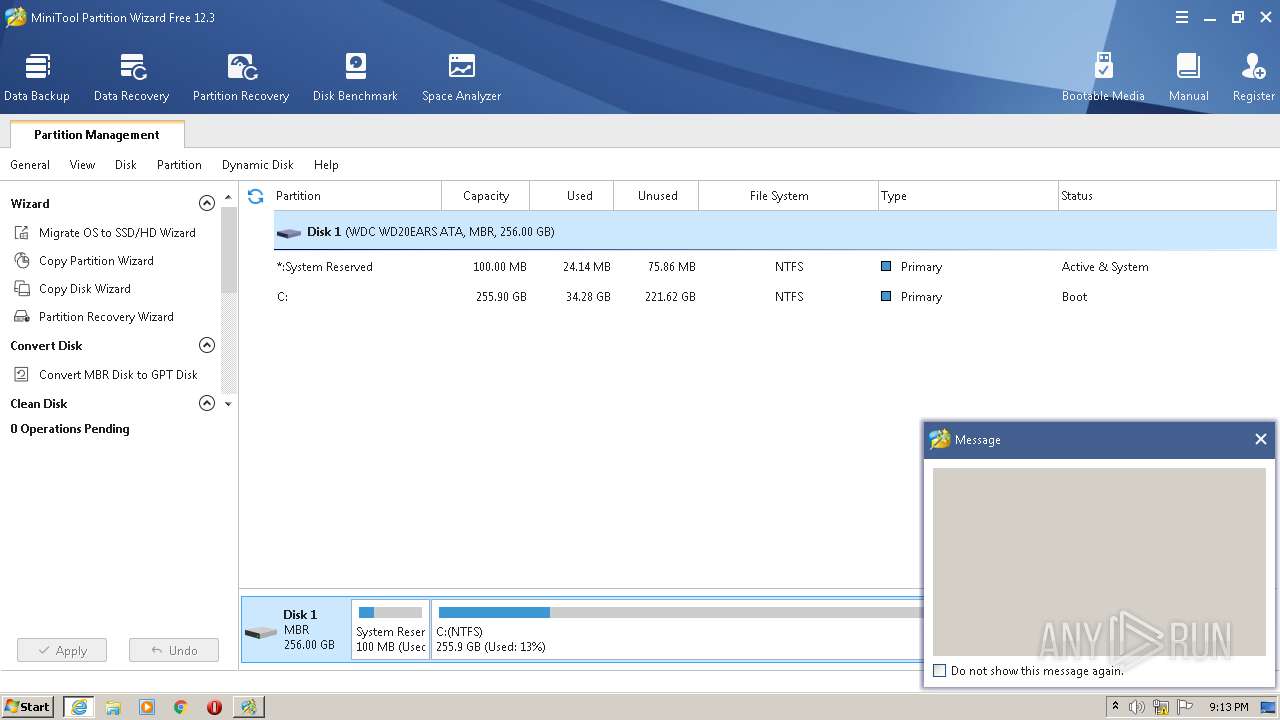
Task: Start Copy Disk Wizard
Action: (x=84, y=289)
